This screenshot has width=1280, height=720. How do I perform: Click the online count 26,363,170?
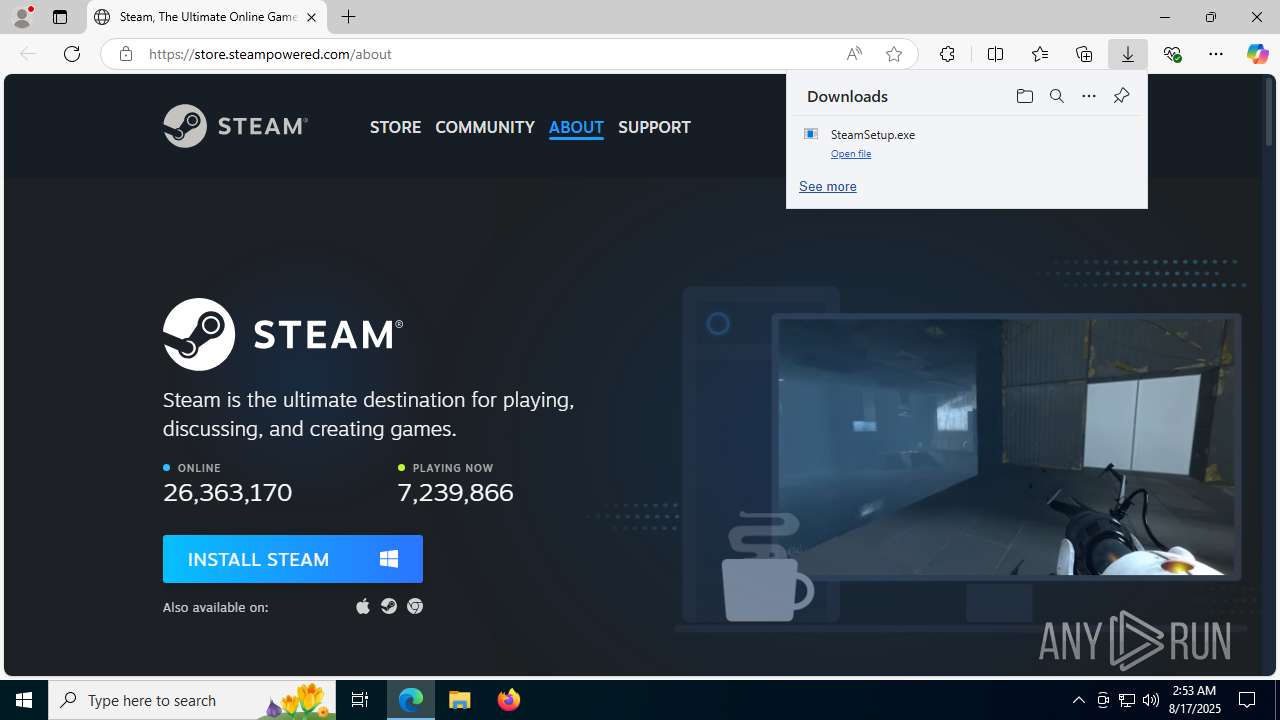[x=228, y=492]
